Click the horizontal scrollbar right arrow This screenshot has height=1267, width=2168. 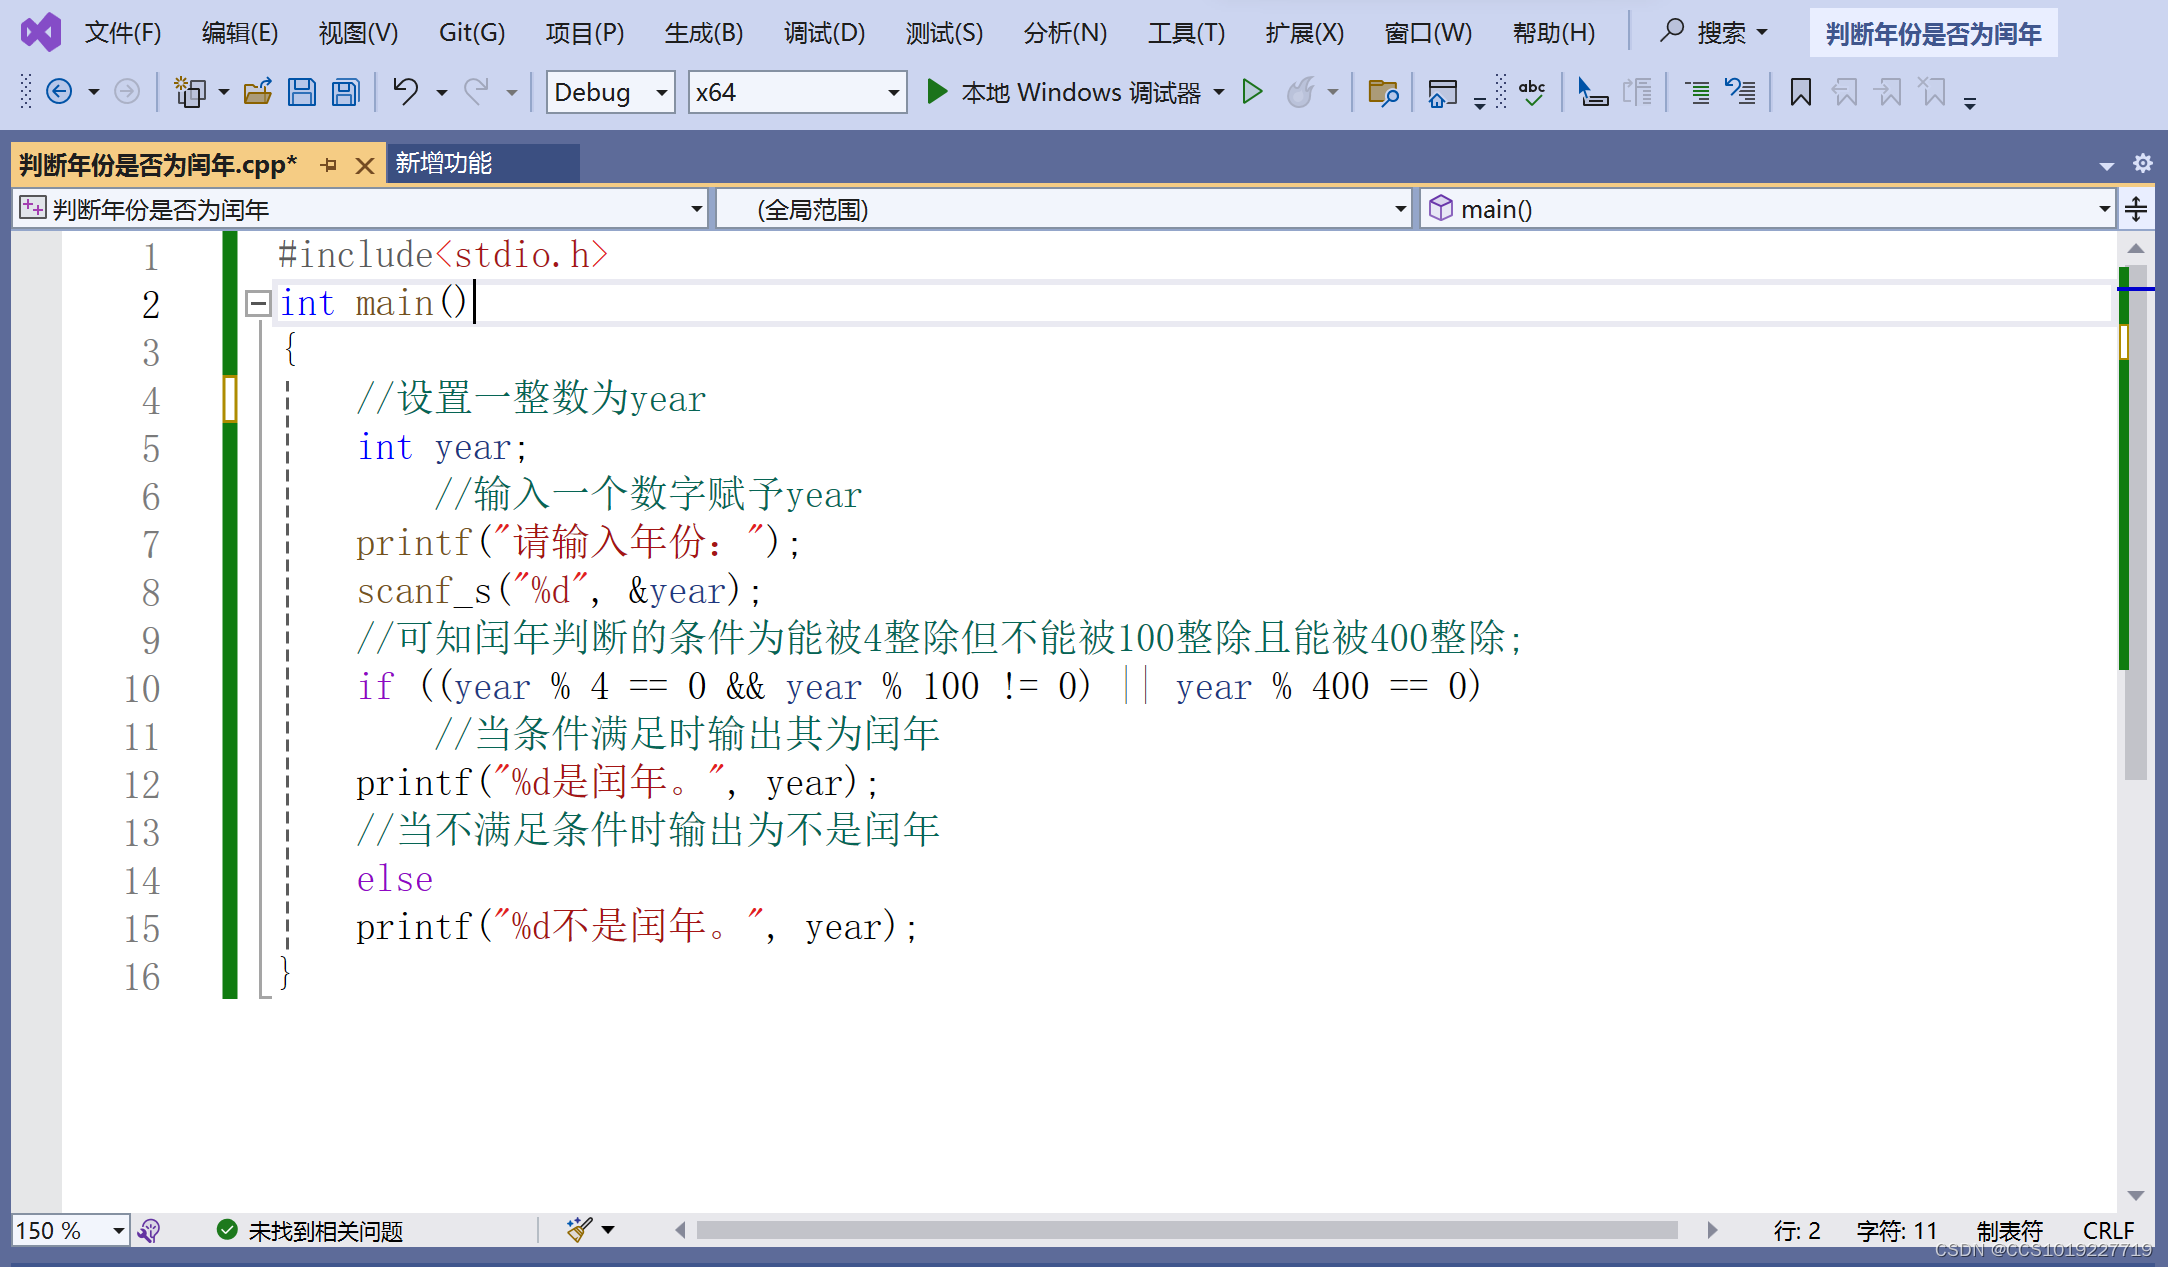(x=1711, y=1230)
